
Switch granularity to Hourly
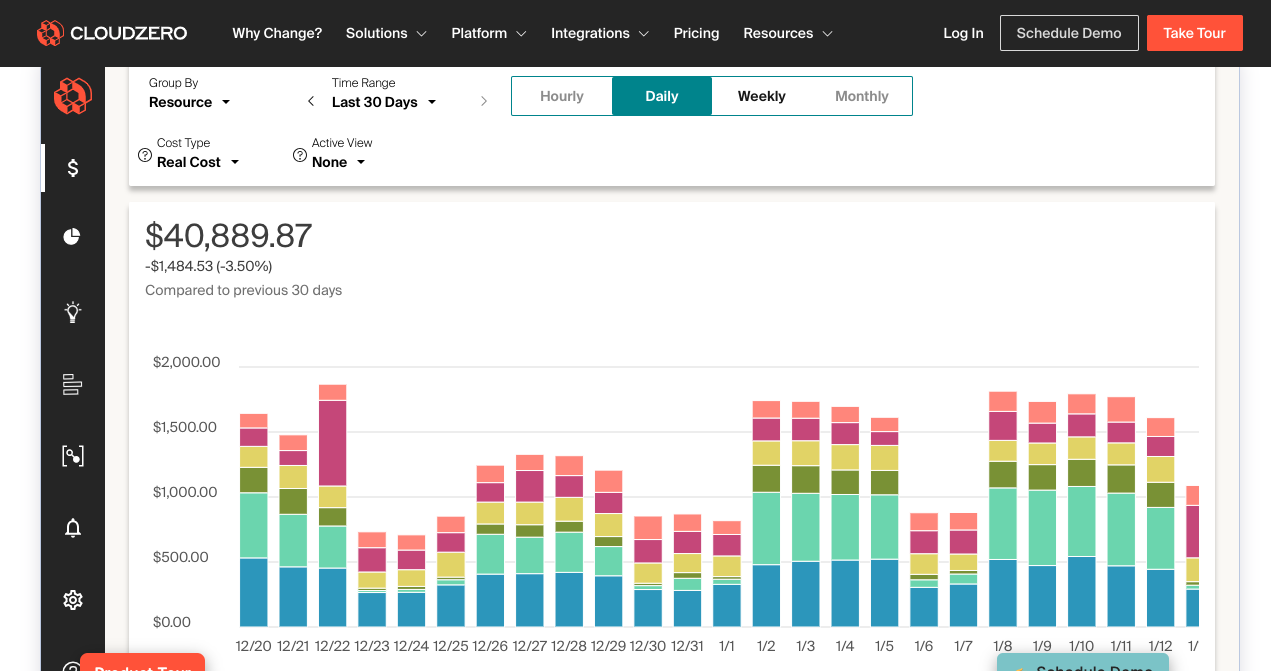pyautogui.click(x=562, y=96)
